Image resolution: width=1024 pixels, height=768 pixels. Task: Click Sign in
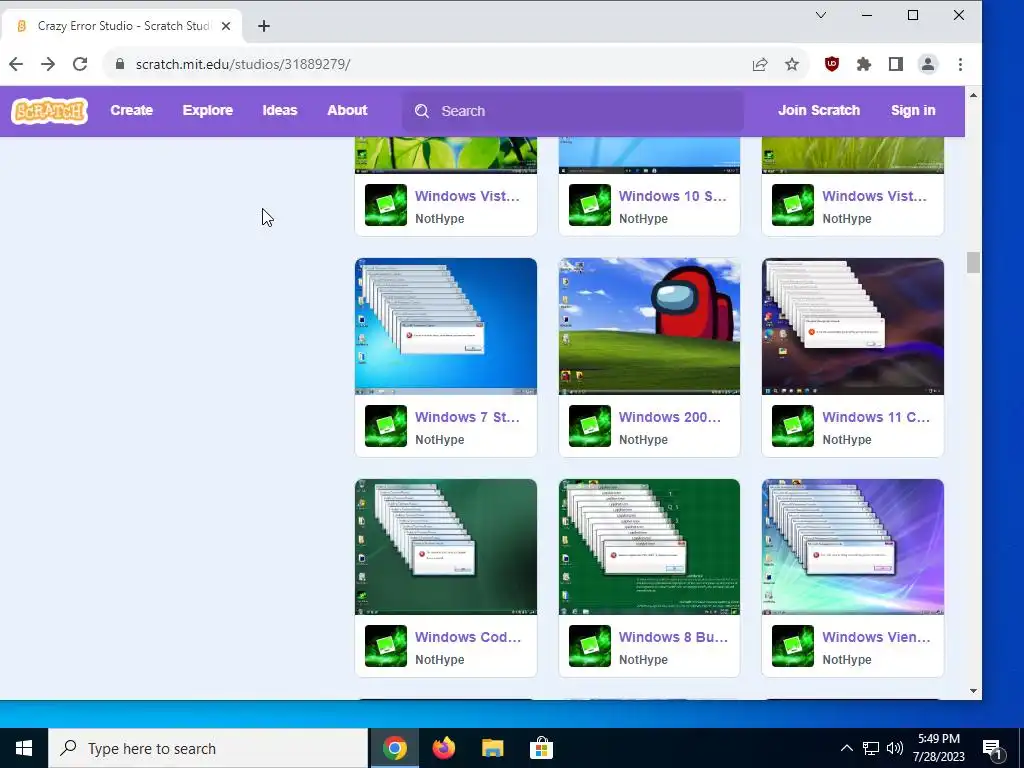click(913, 110)
